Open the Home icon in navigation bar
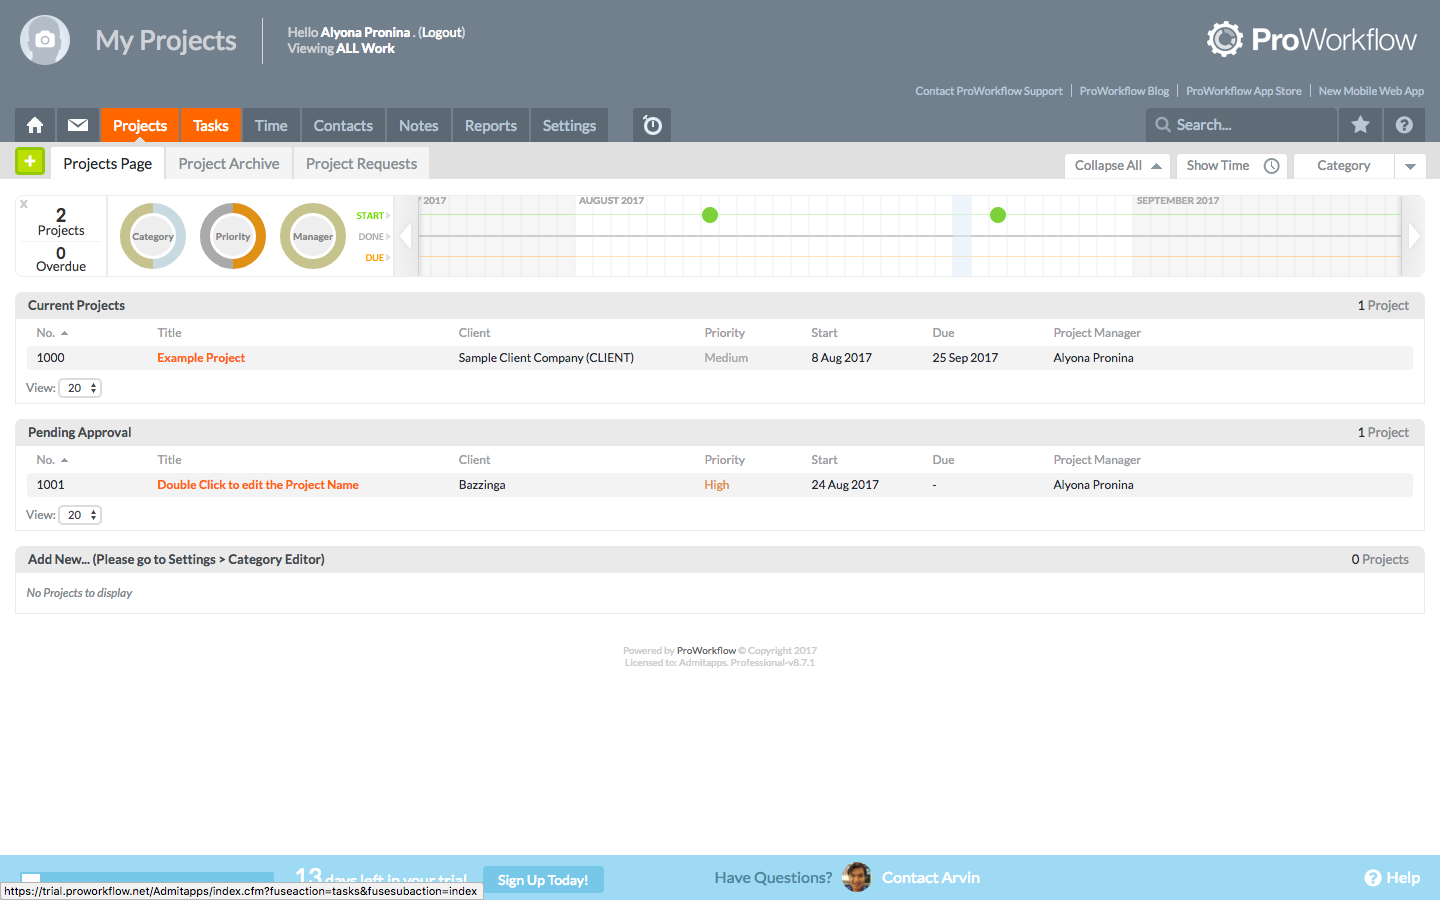This screenshot has width=1440, height=900. point(34,125)
